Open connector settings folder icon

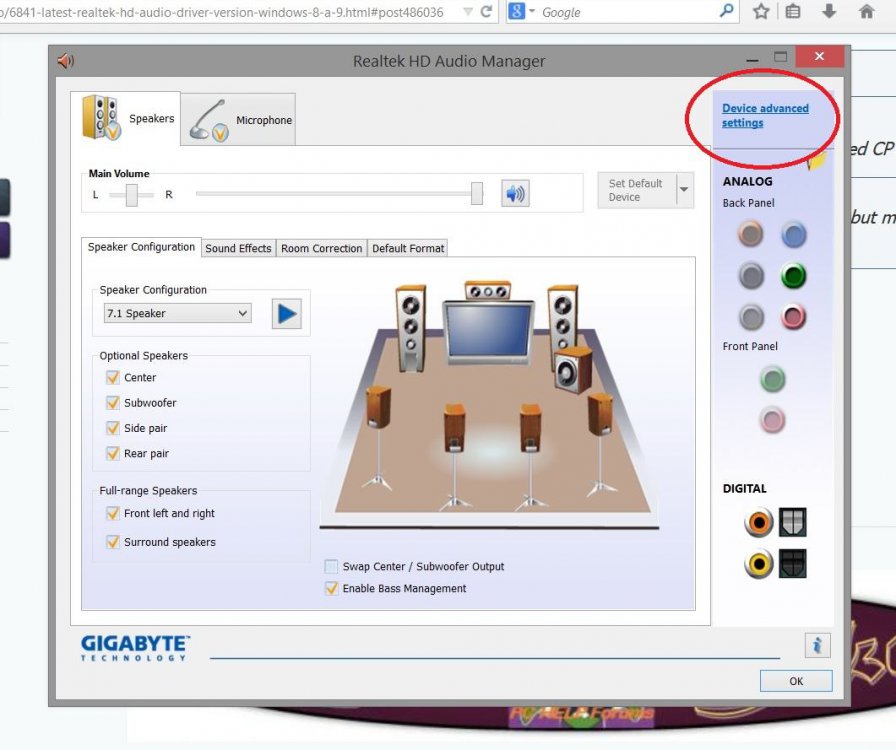click(818, 160)
